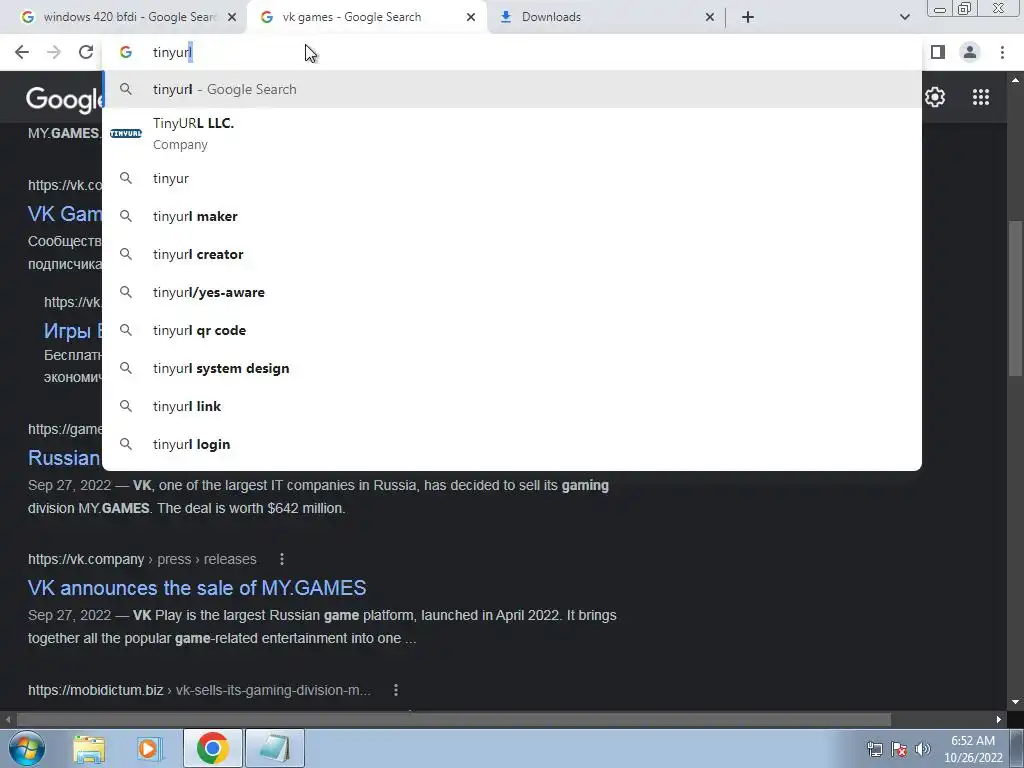Select the TinyURL LLC. company suggestion
The height and width of the screenshot is (768, 1024).
tap(512, 133)
